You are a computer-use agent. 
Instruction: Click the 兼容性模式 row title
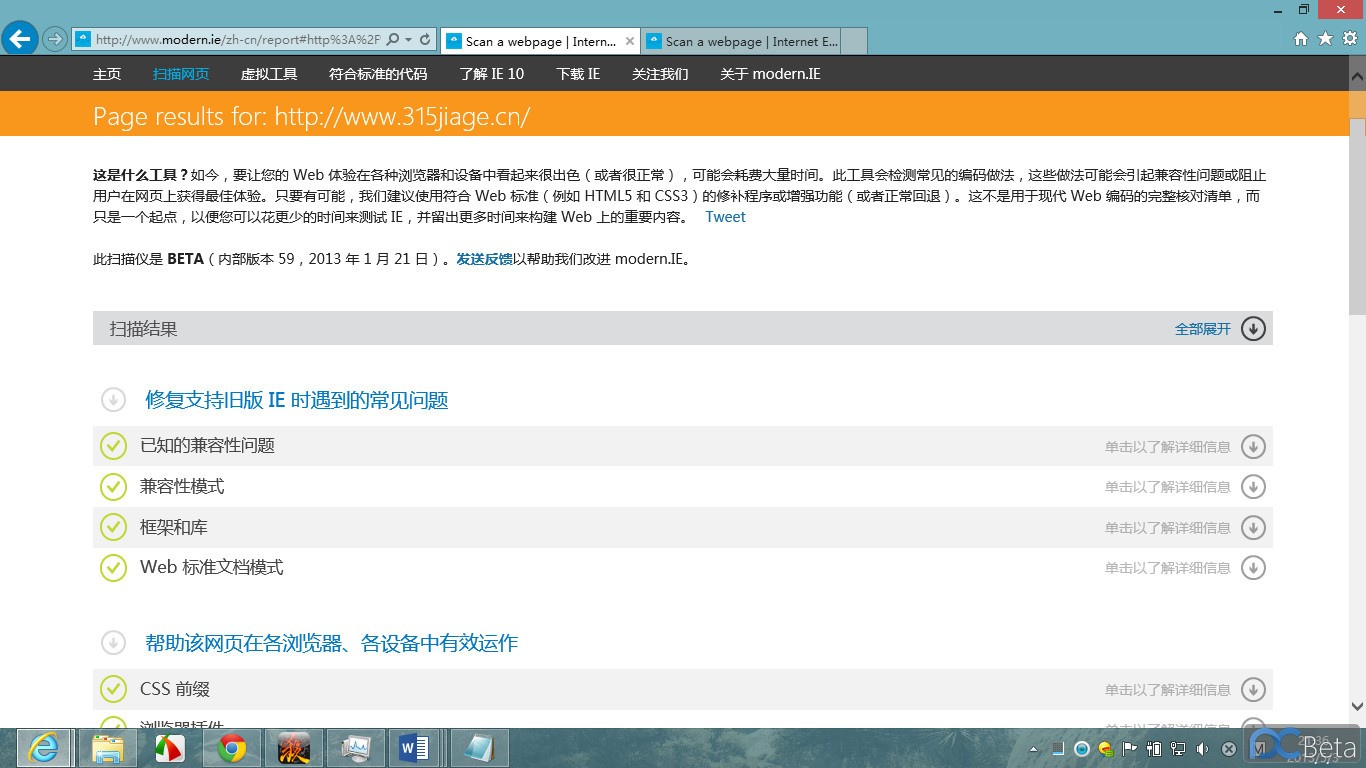tap(182, 487)
